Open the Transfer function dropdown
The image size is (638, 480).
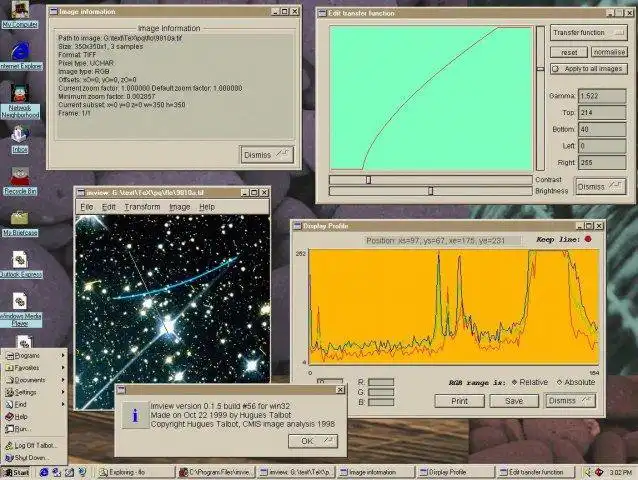click(589, 33)
